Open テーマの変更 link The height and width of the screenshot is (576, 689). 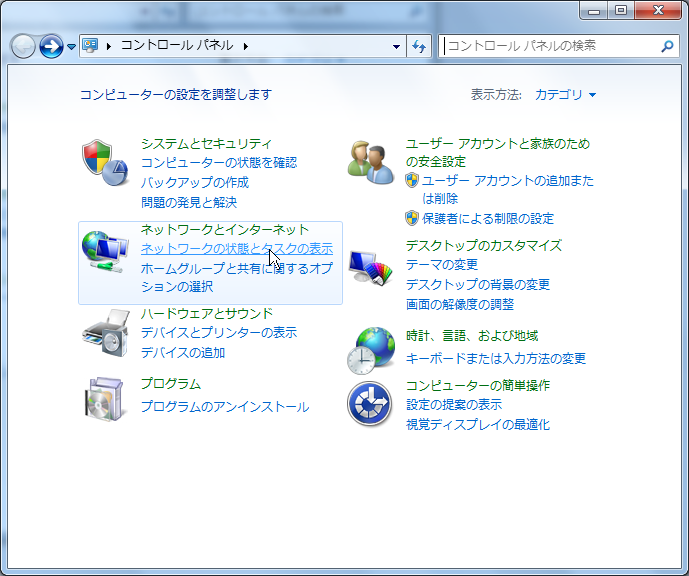point(442,264)
